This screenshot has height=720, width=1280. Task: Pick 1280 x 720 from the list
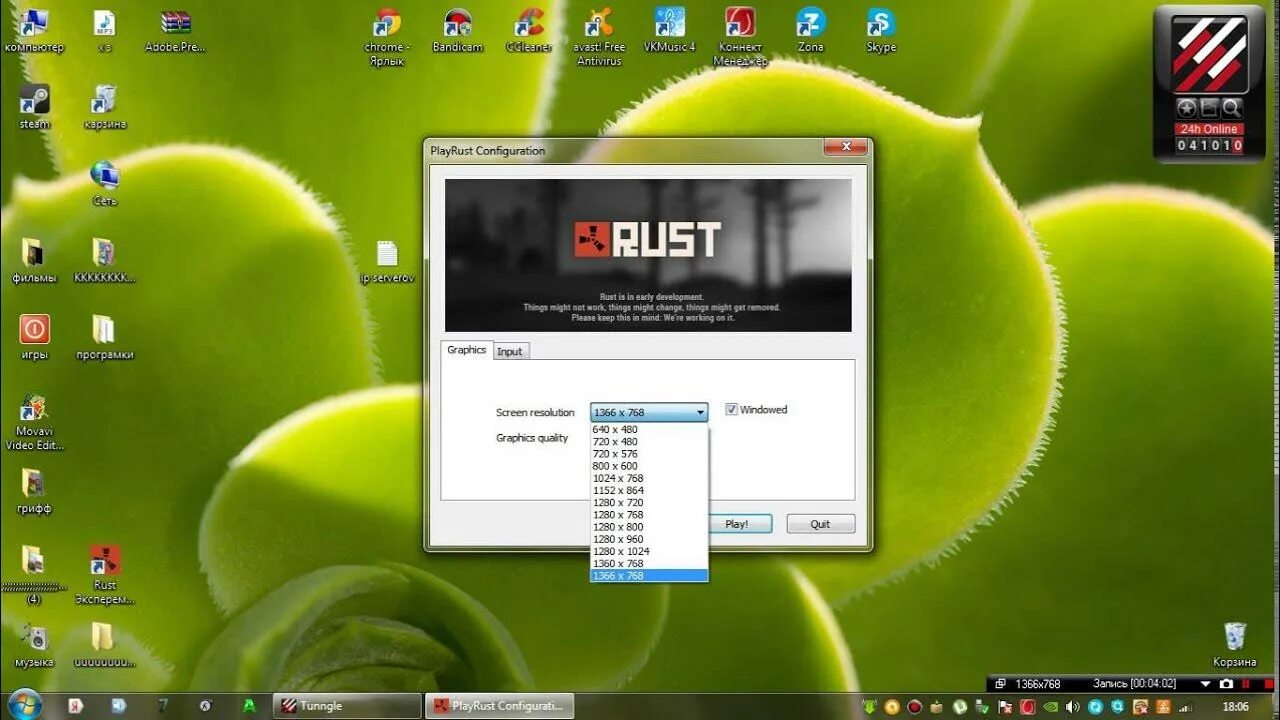point(649,503)
